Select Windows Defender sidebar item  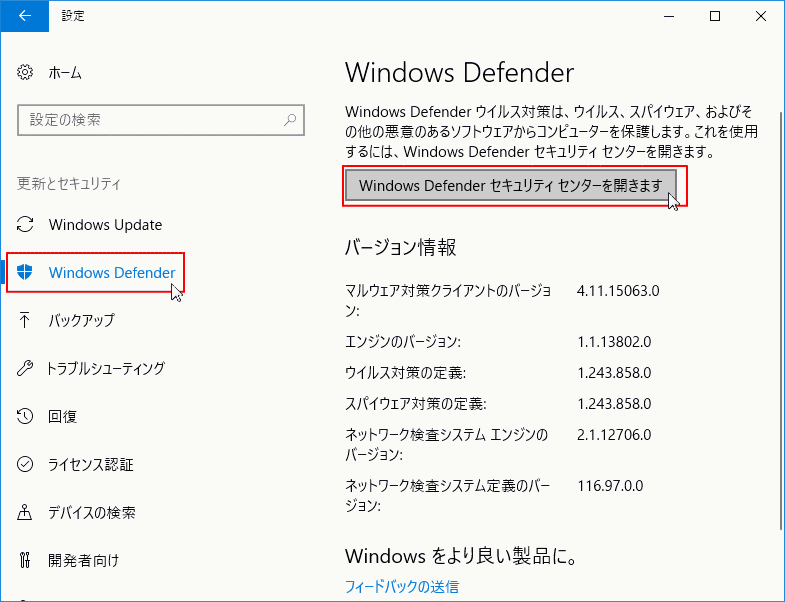[x=112, y=272]
